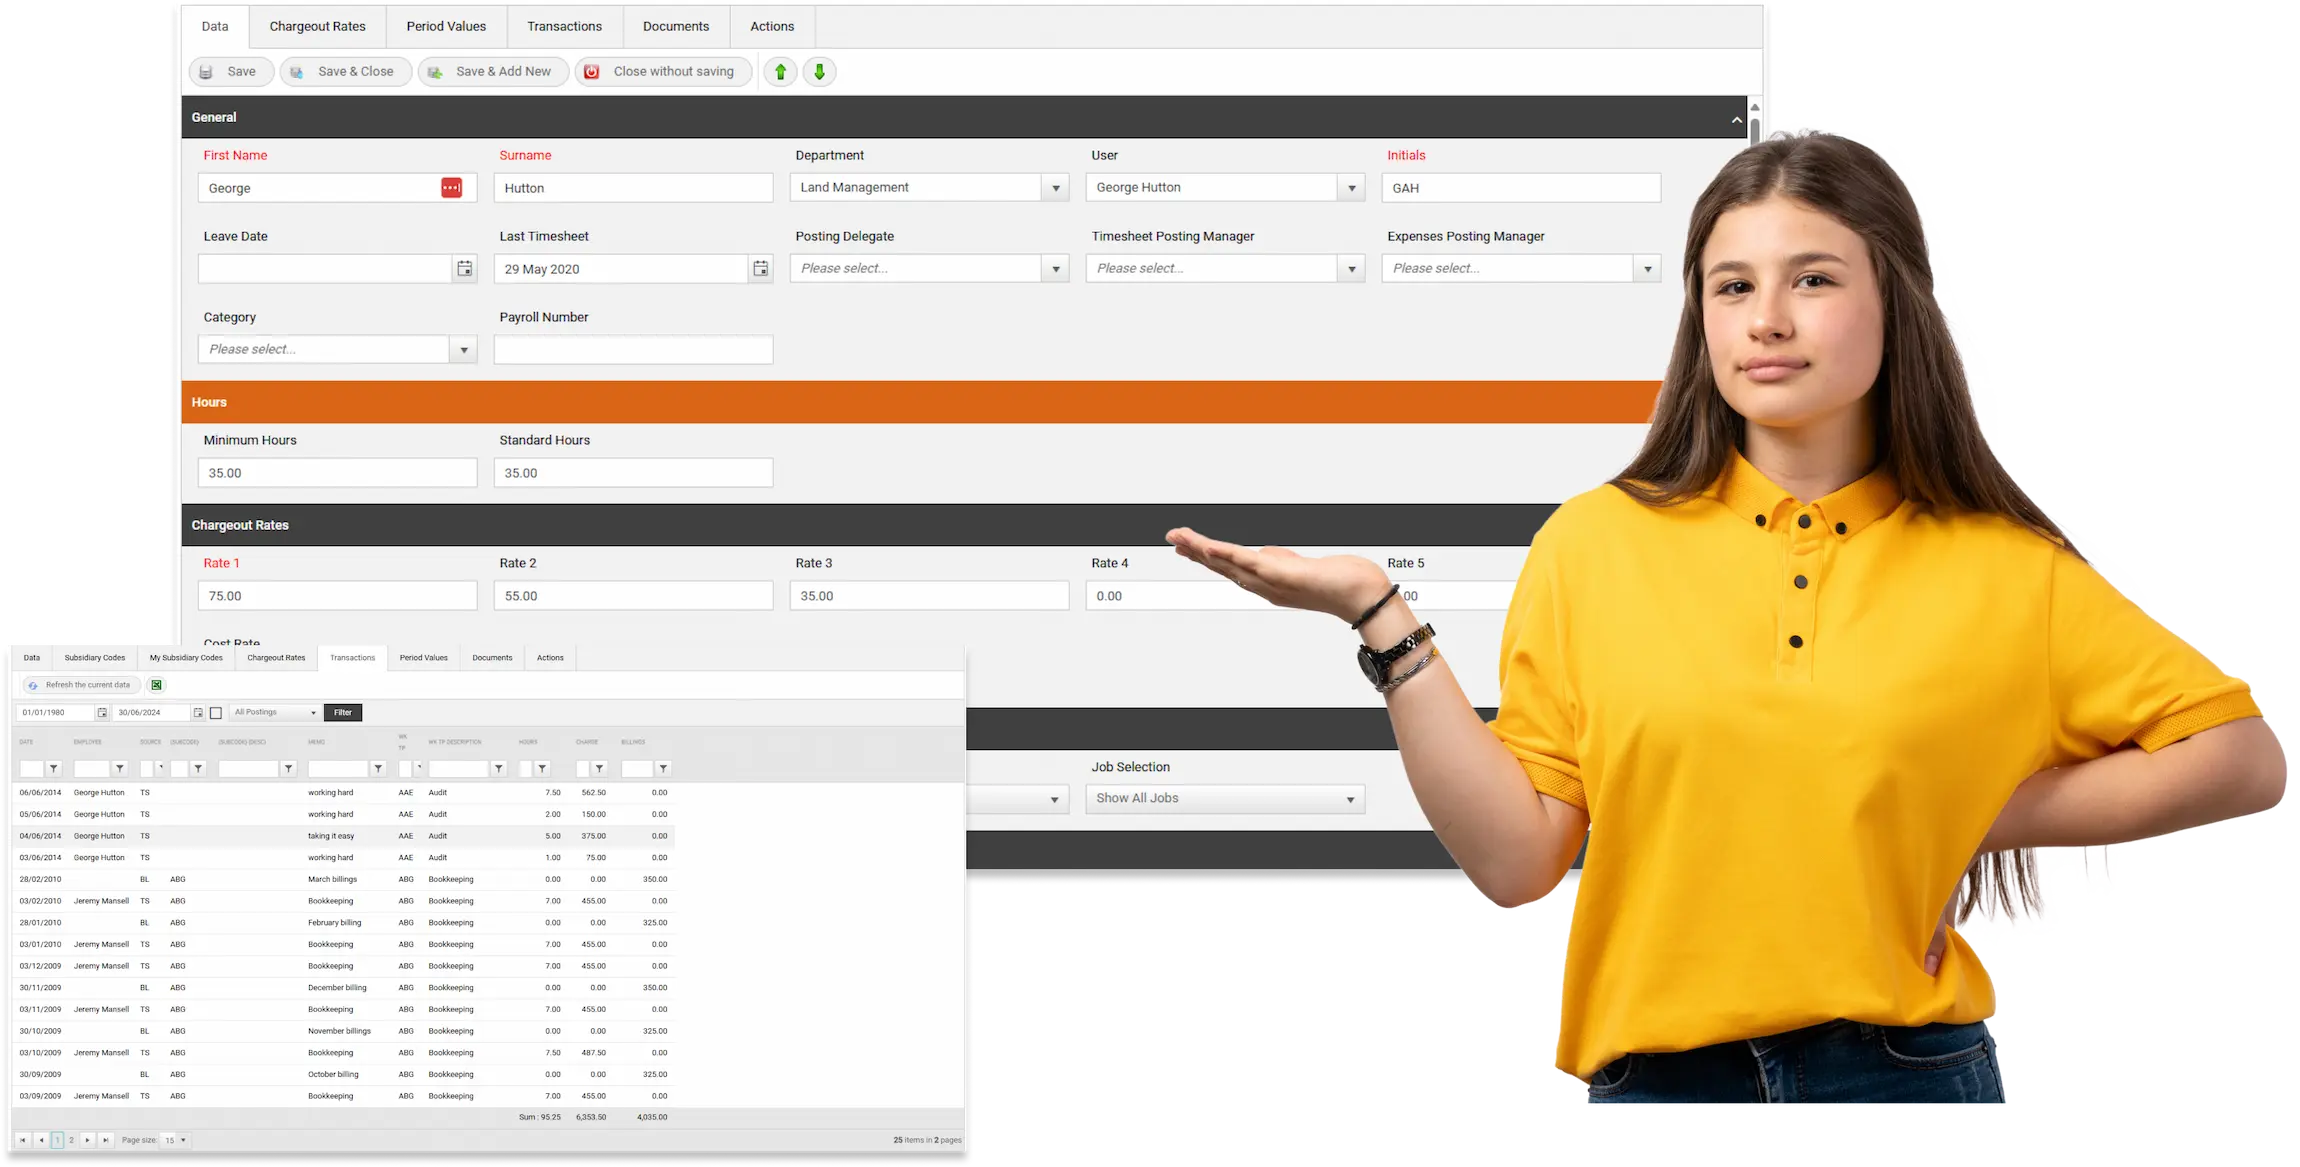Export transactions using the Excel icon

156,685
